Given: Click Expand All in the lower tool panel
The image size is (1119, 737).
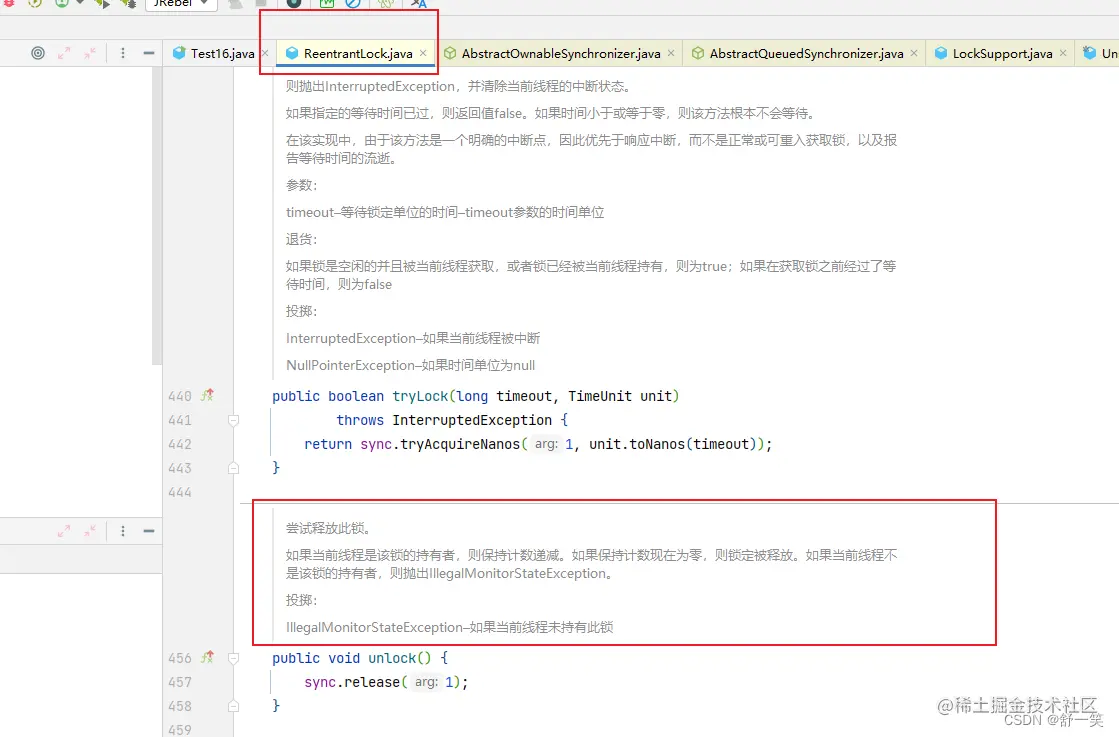Looking at the screenshot, I should coord(64,531).
